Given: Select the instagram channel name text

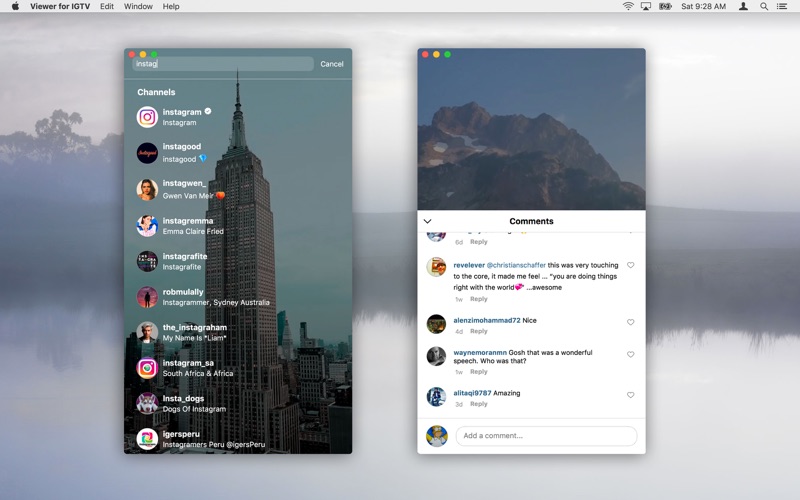Looking at the screenshot, I should (x=182, y=112).
